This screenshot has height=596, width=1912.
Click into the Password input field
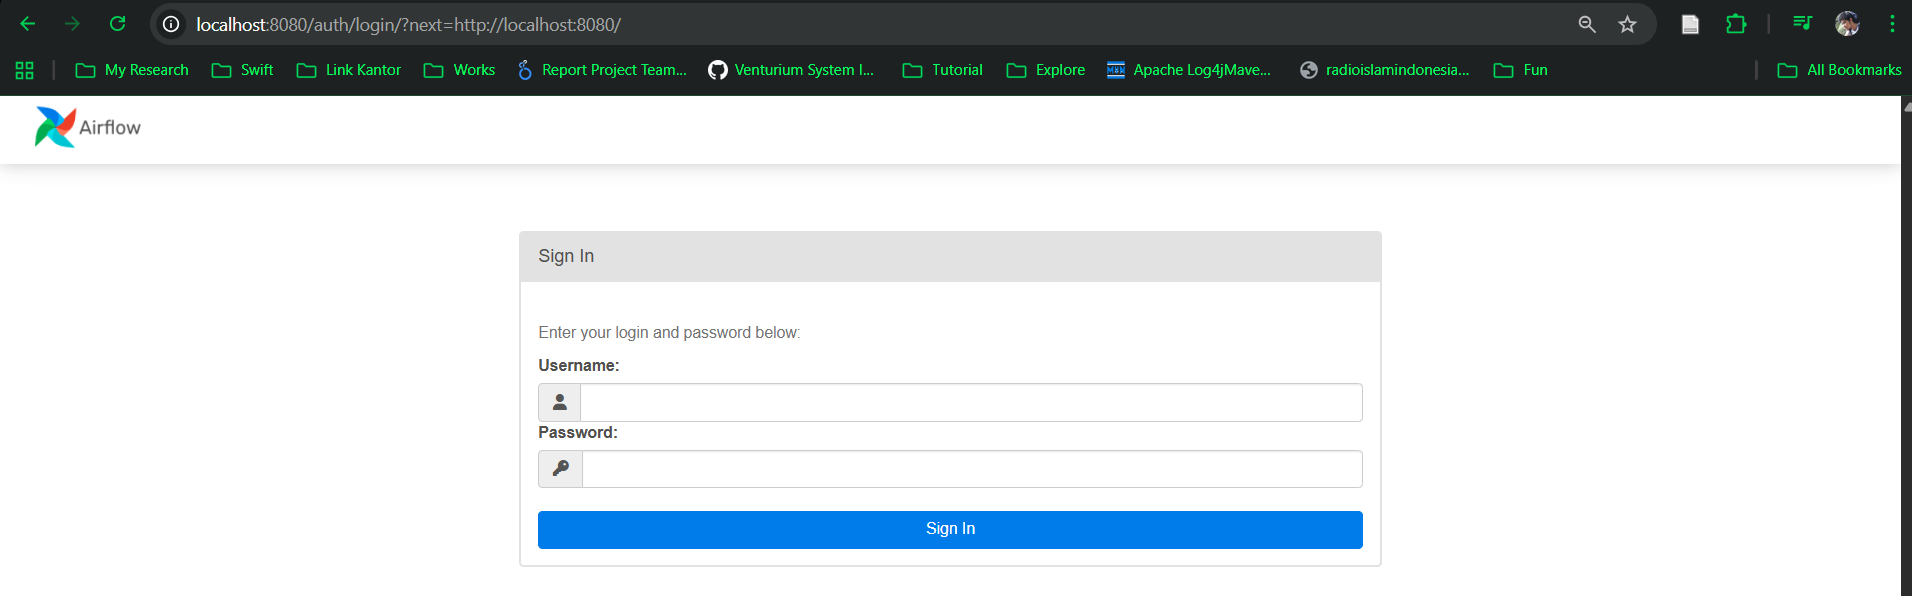click(x=971, y=469)
